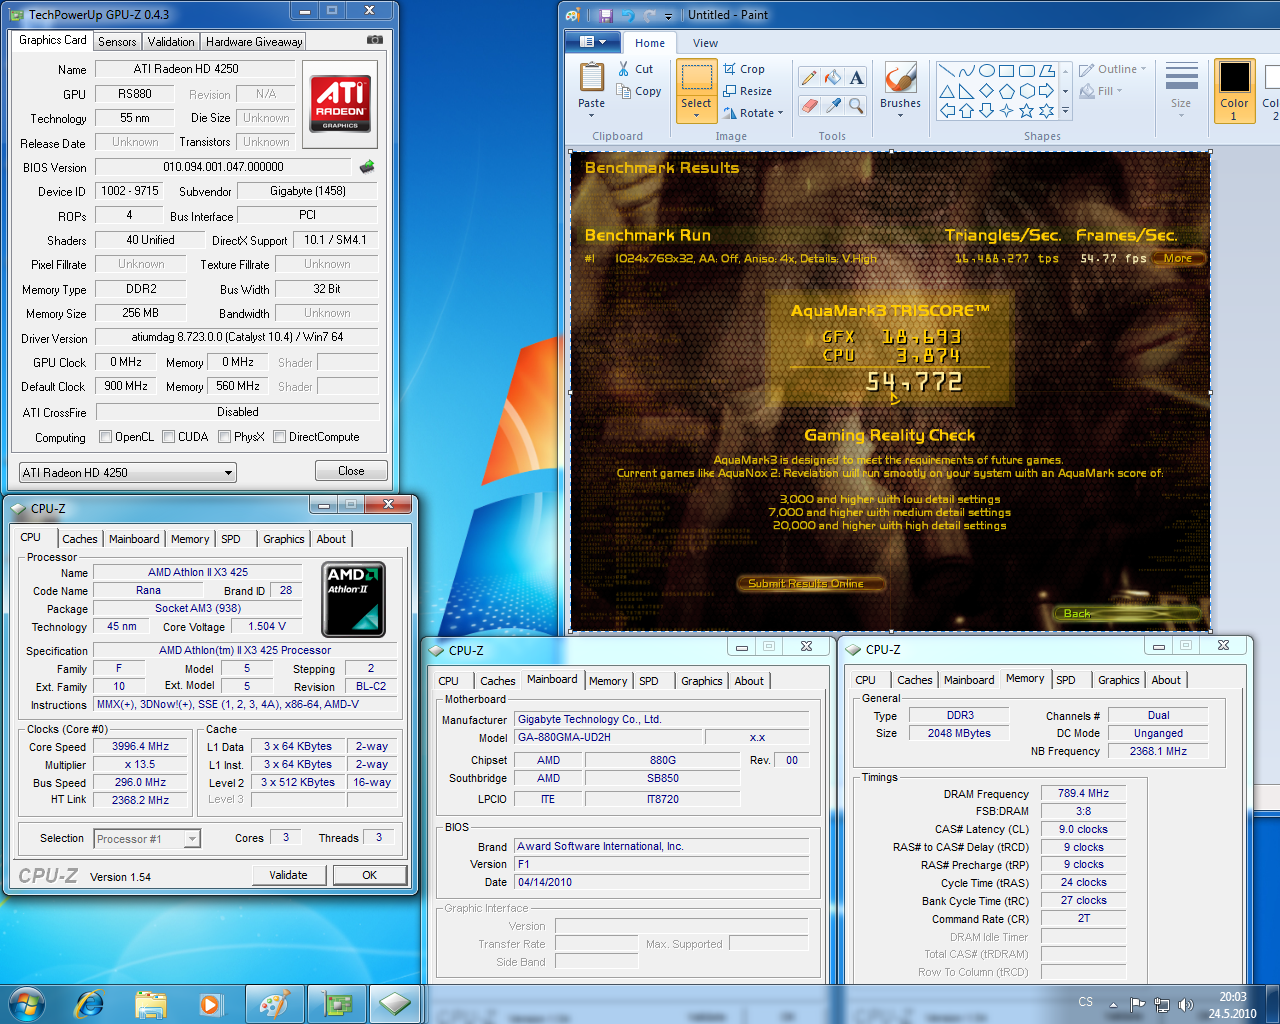Click the 789.4 MHz DRAM Frequency value
The height and width of the screenshot is (1024, 1280).
[x=1083, y=793]
